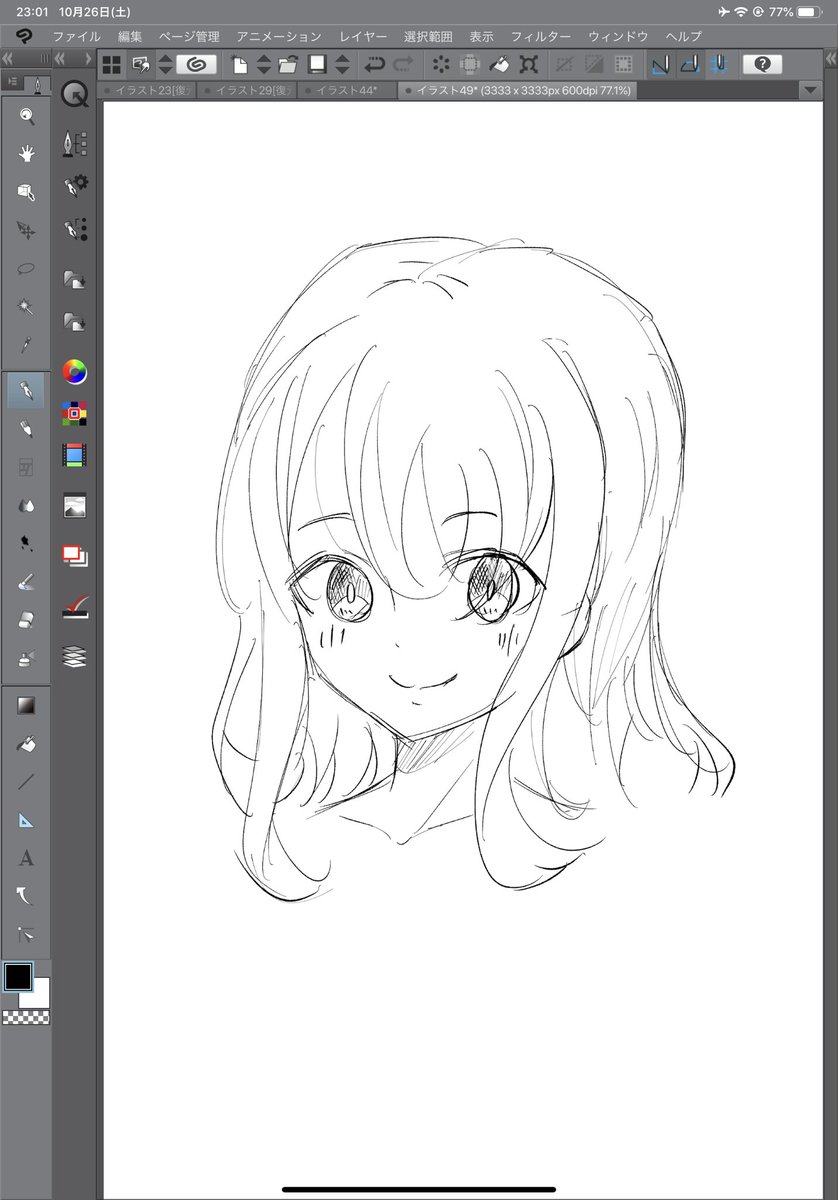Expand the tool palette arrows at far left
The image size is (838, 1200).
click(6, 61)
